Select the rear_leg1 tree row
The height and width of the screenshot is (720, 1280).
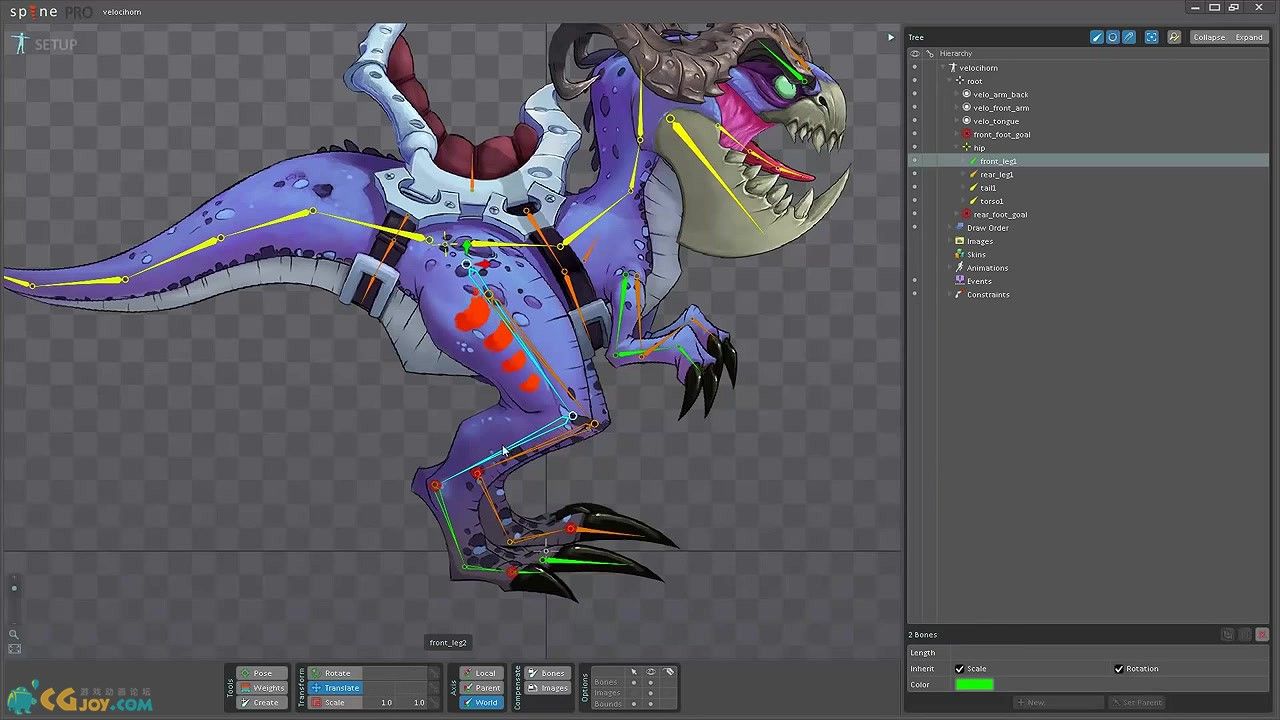[1088, 174]
